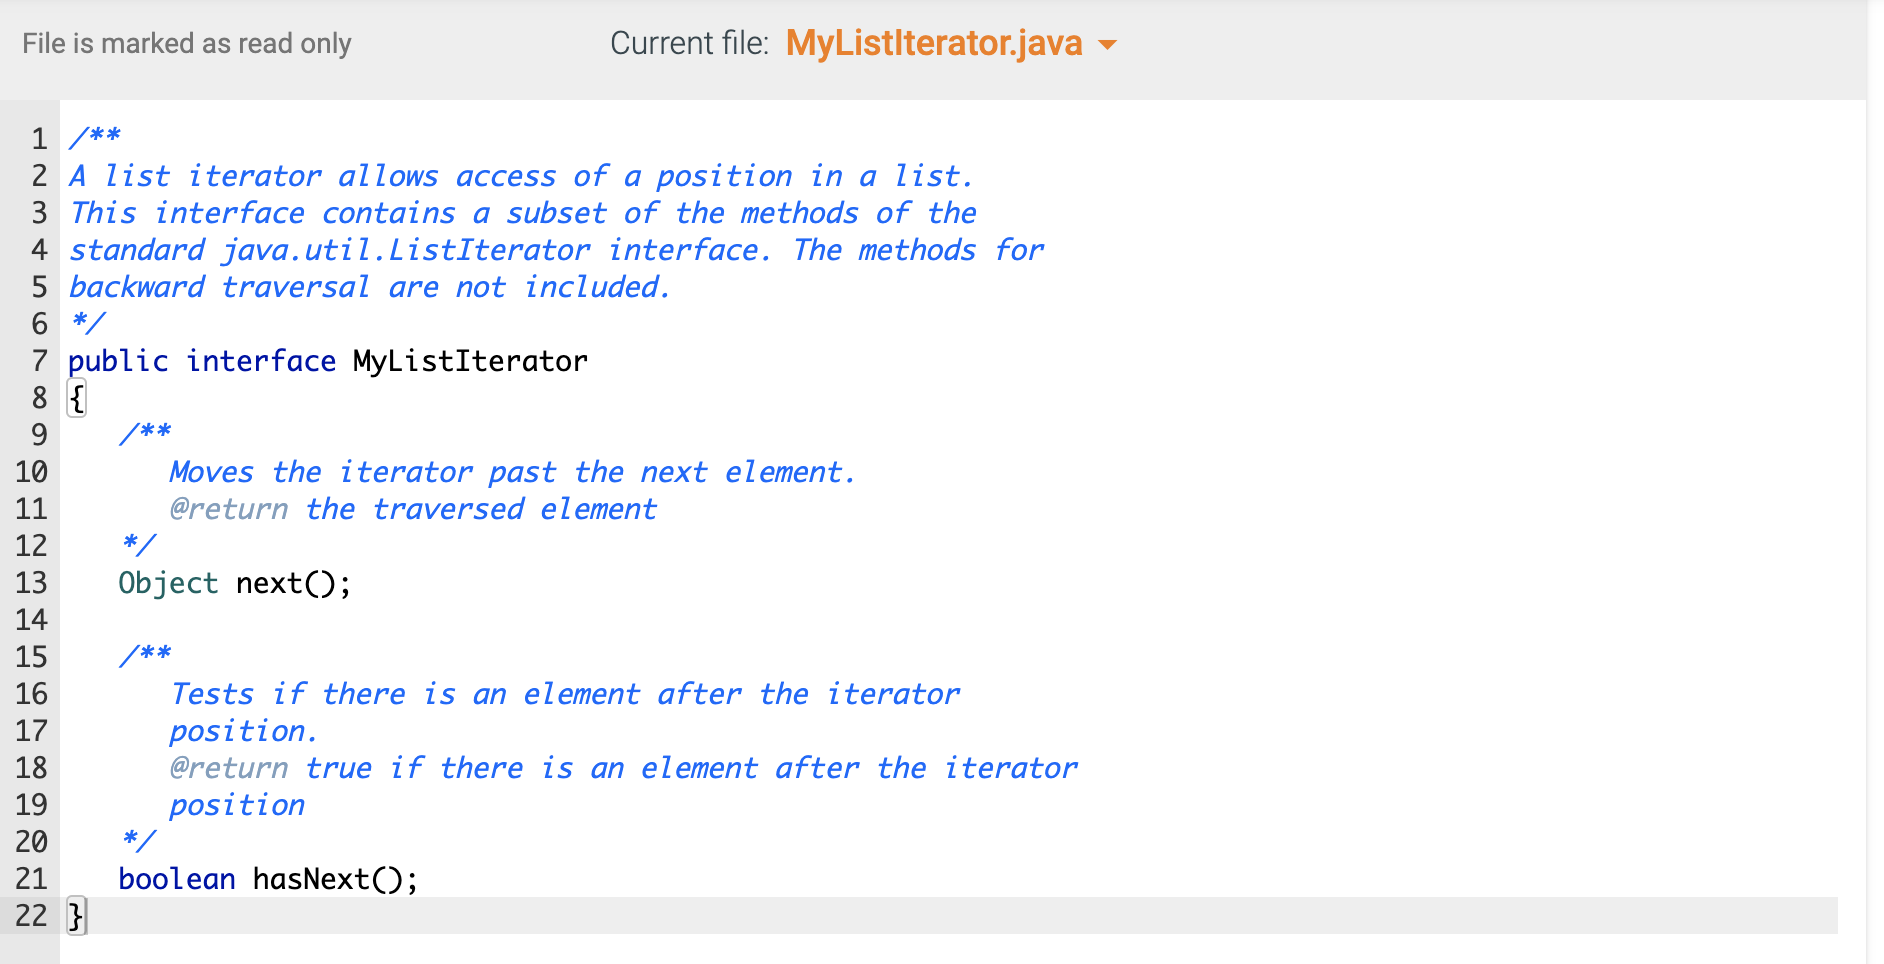
Task: Select MyListIterator.java file name
Action: (931, 44)
